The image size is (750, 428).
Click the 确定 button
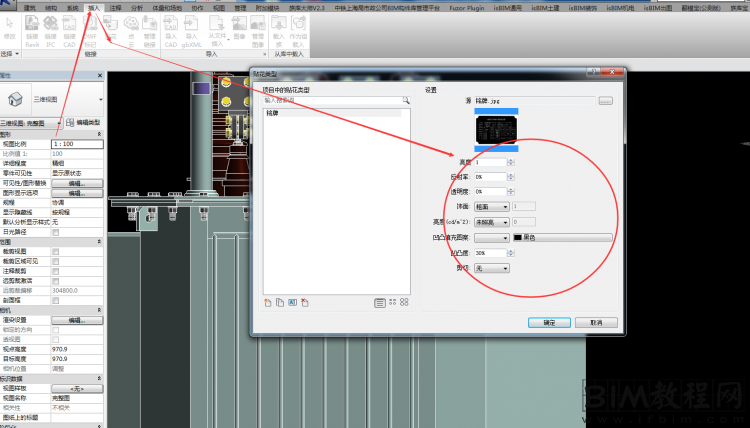point(549,322)
